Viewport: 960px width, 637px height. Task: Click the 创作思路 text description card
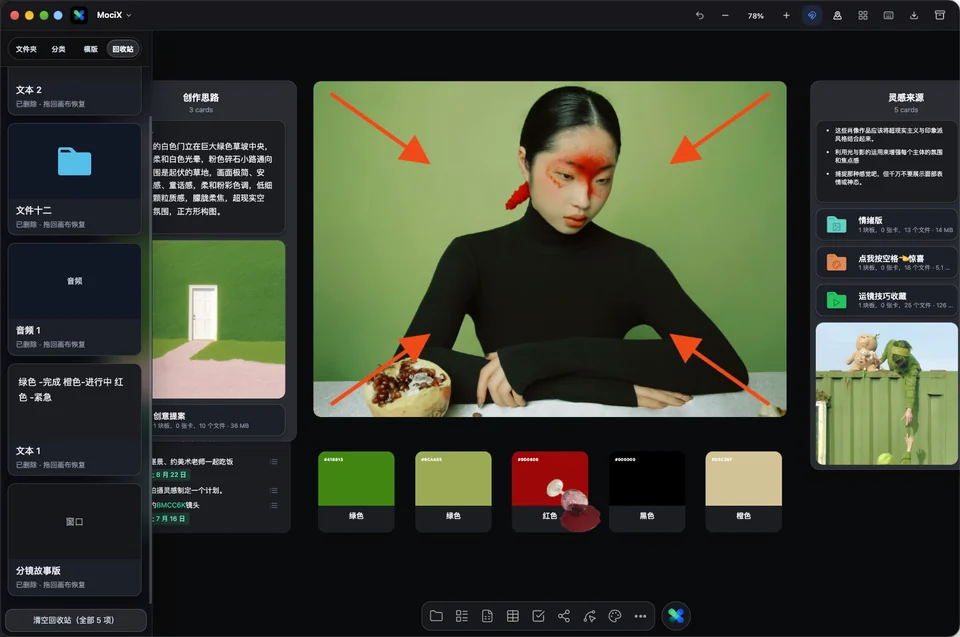tap(219, 177)
